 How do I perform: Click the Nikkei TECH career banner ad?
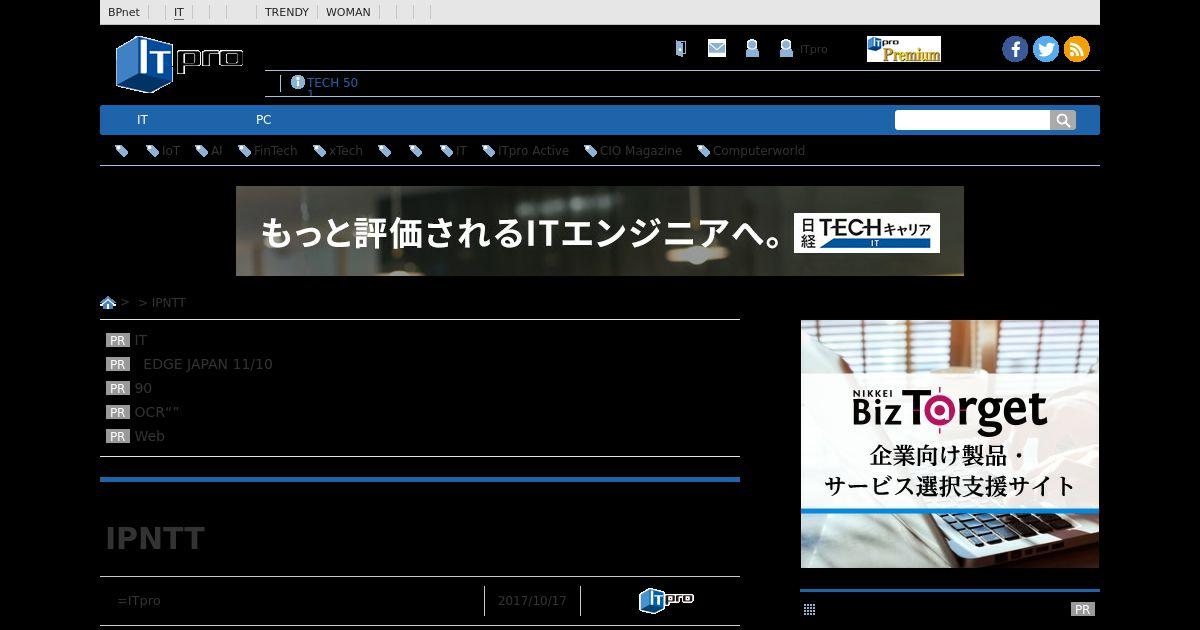click(600, 231)
